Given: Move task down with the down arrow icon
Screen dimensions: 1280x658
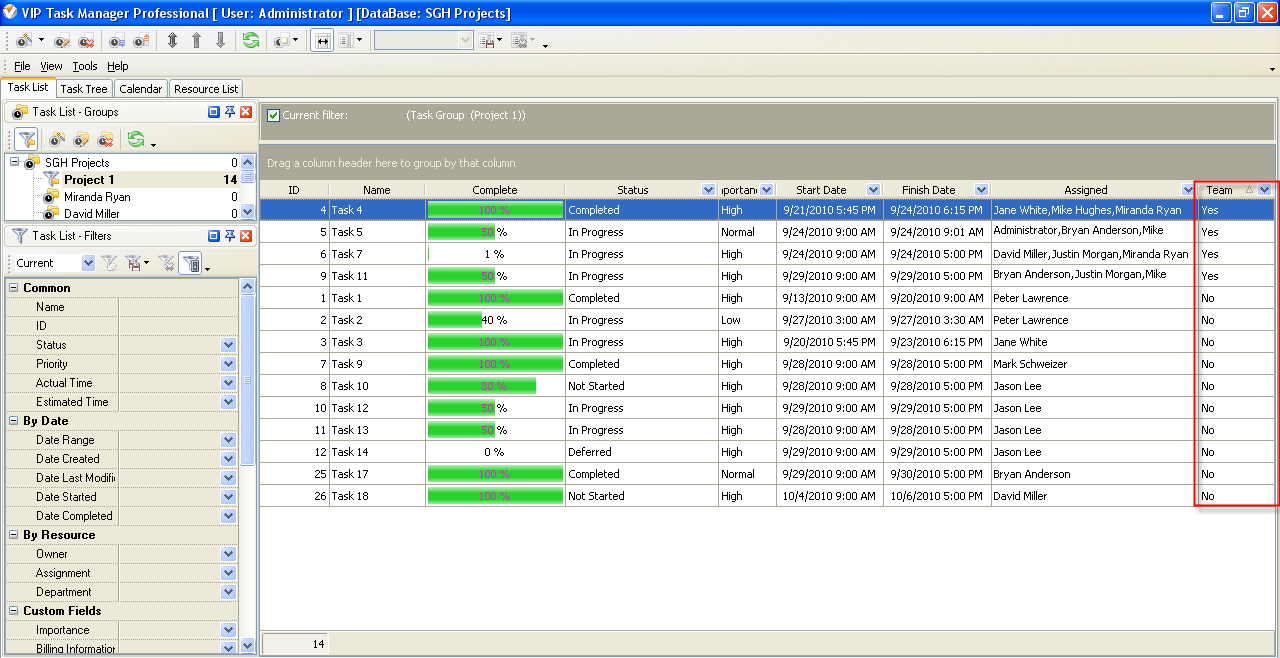Looking at the screenshot, I should point(220,41).
